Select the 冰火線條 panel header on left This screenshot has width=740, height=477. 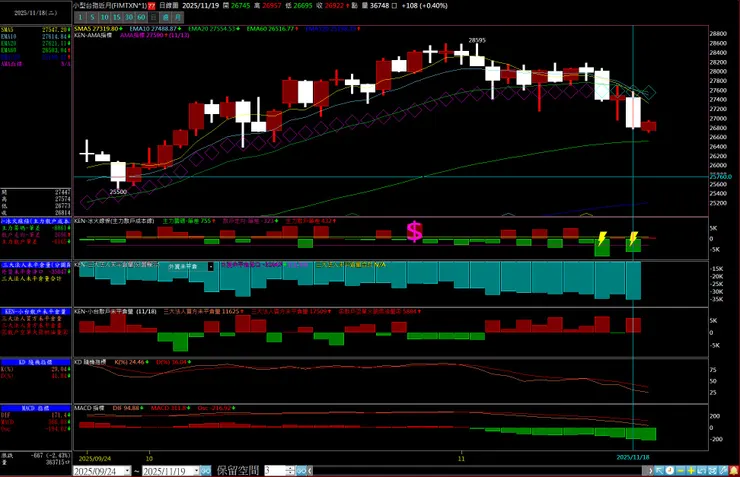pos(36,221)
